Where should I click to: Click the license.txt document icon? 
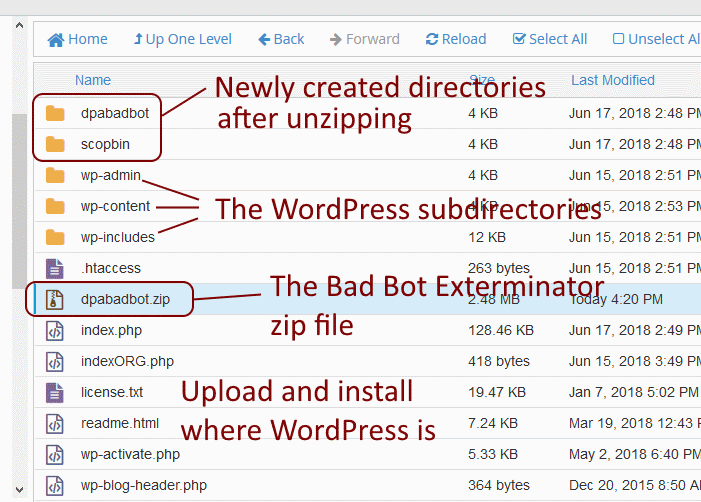click(55, 392)
